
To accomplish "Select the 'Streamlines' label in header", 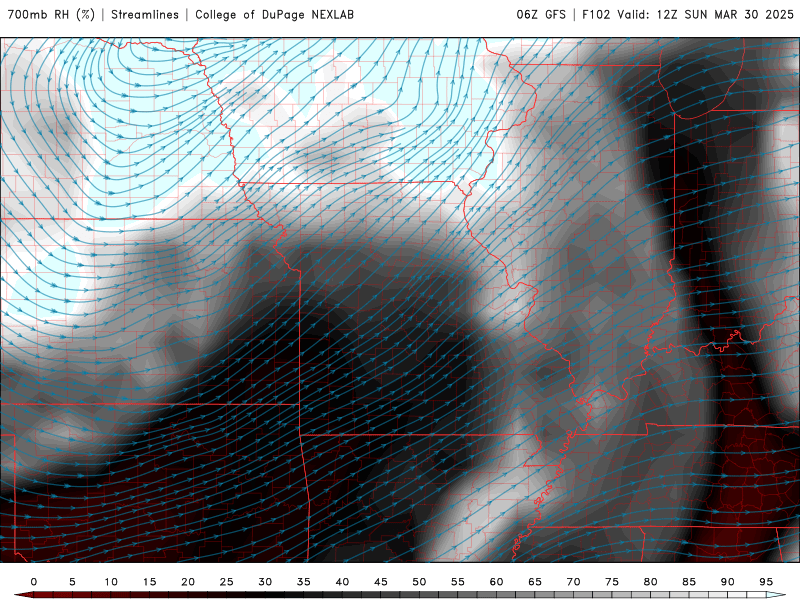I will point(145,14).
